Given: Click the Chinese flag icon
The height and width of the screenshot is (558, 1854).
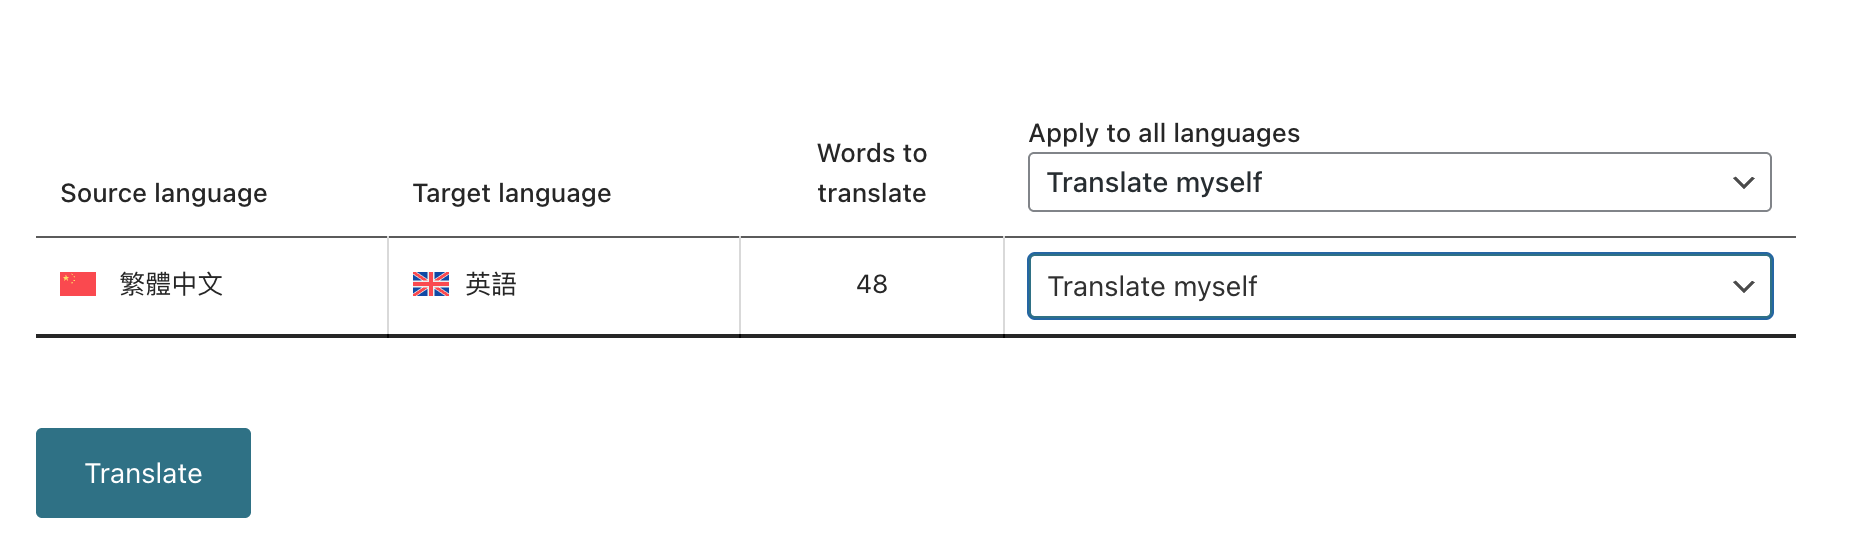Looking at the screenshot, I should pyautogui.click(x=78, y=285).
